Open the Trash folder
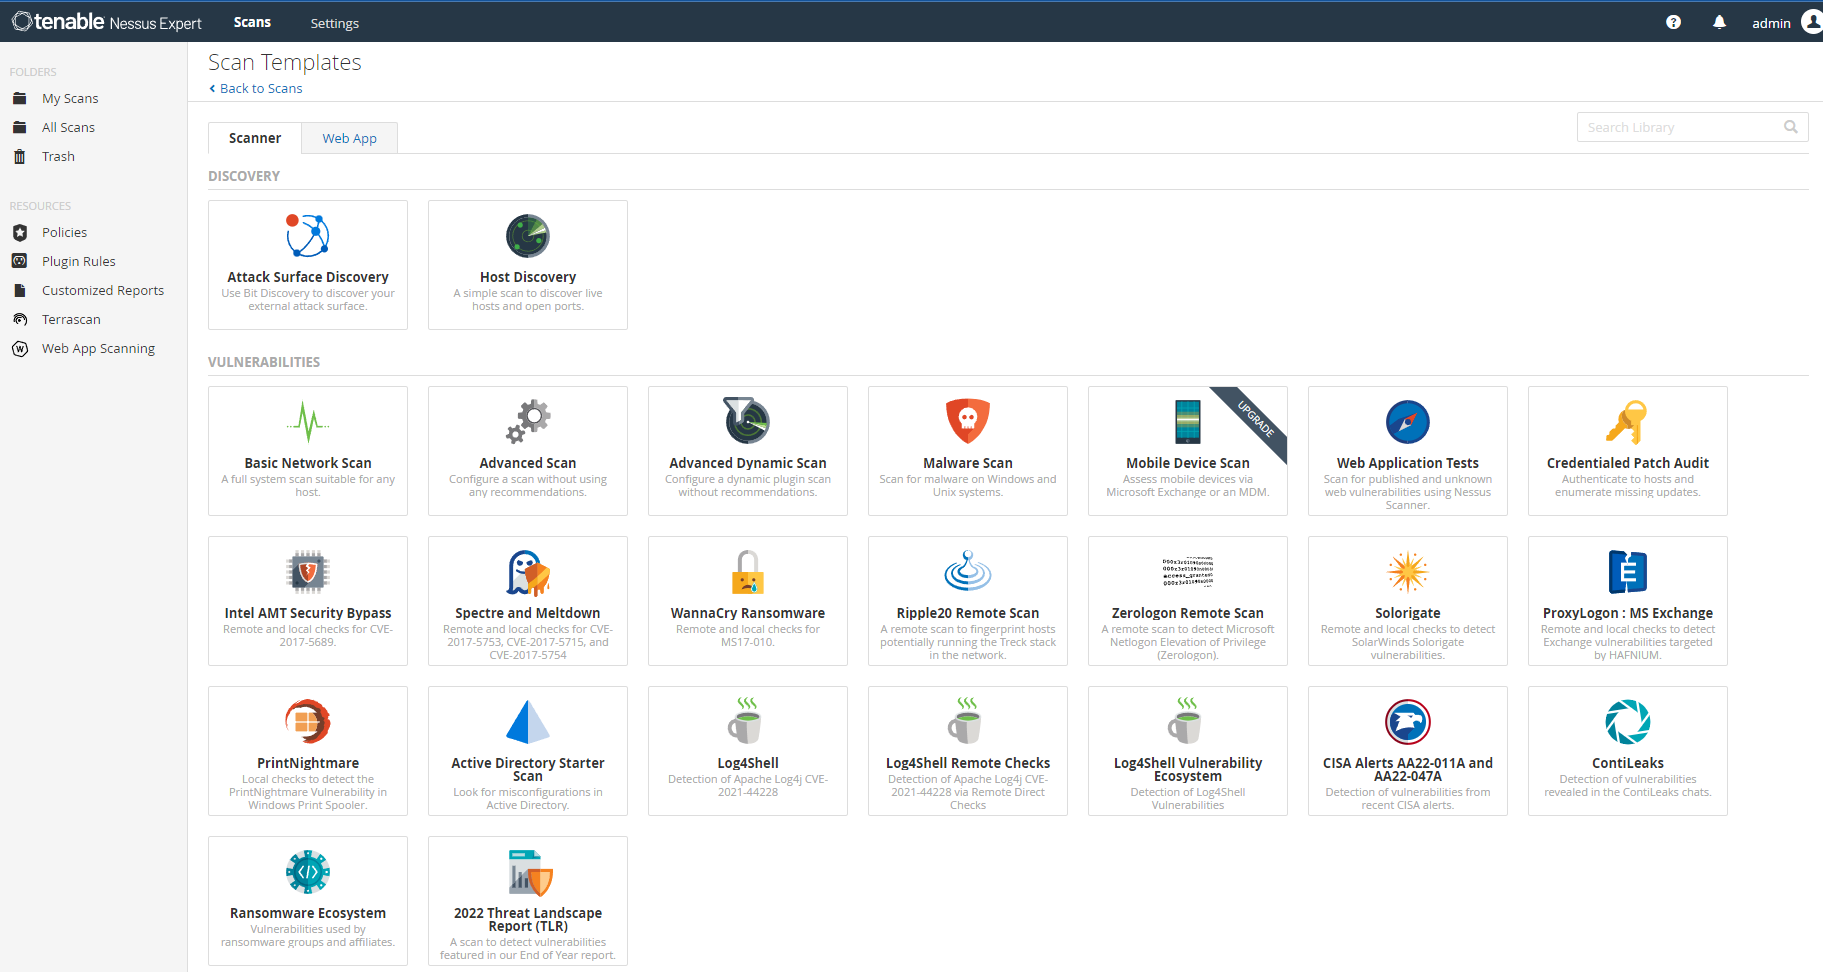This screenshot has height=972, width=1823. click(x=58, y=156)
